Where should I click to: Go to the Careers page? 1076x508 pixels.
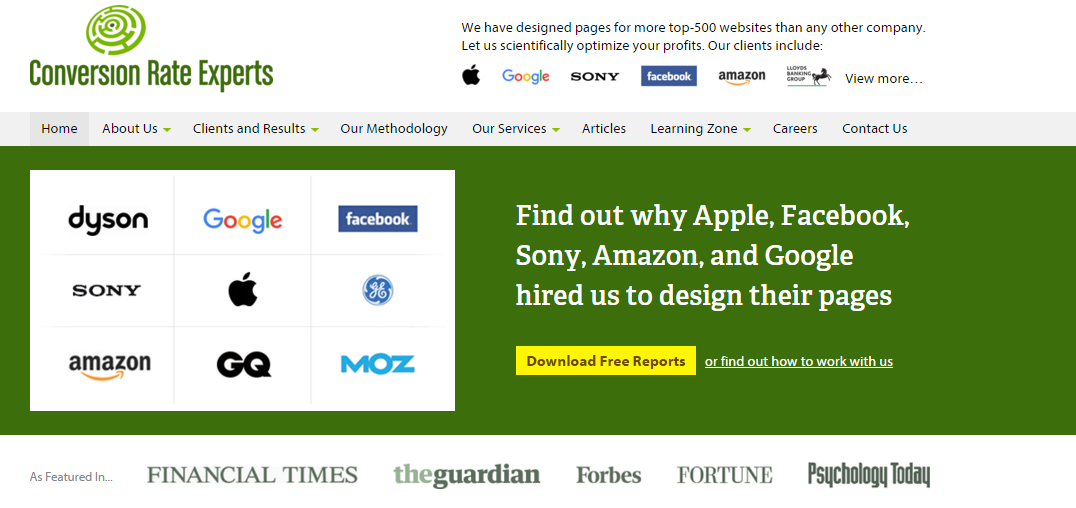click(x=795, y=128)
